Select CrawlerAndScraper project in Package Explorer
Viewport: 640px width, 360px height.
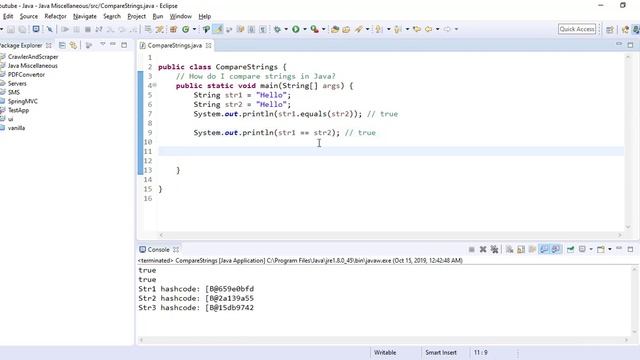click(33, 57)
